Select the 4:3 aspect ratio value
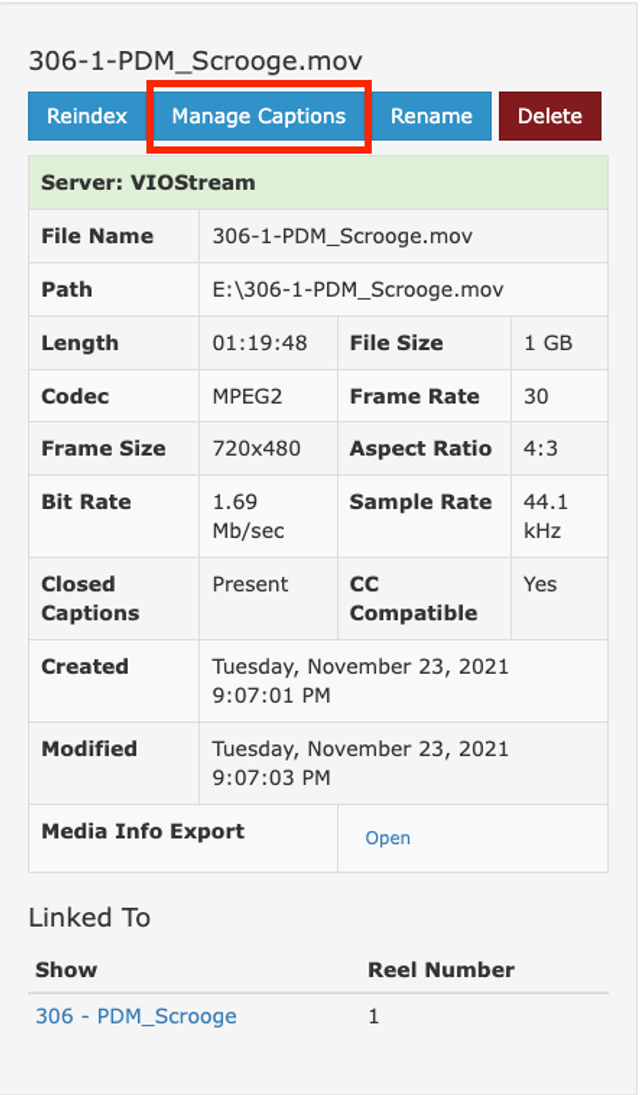Viewport: 640px width, 1095px height. [541, 449]
